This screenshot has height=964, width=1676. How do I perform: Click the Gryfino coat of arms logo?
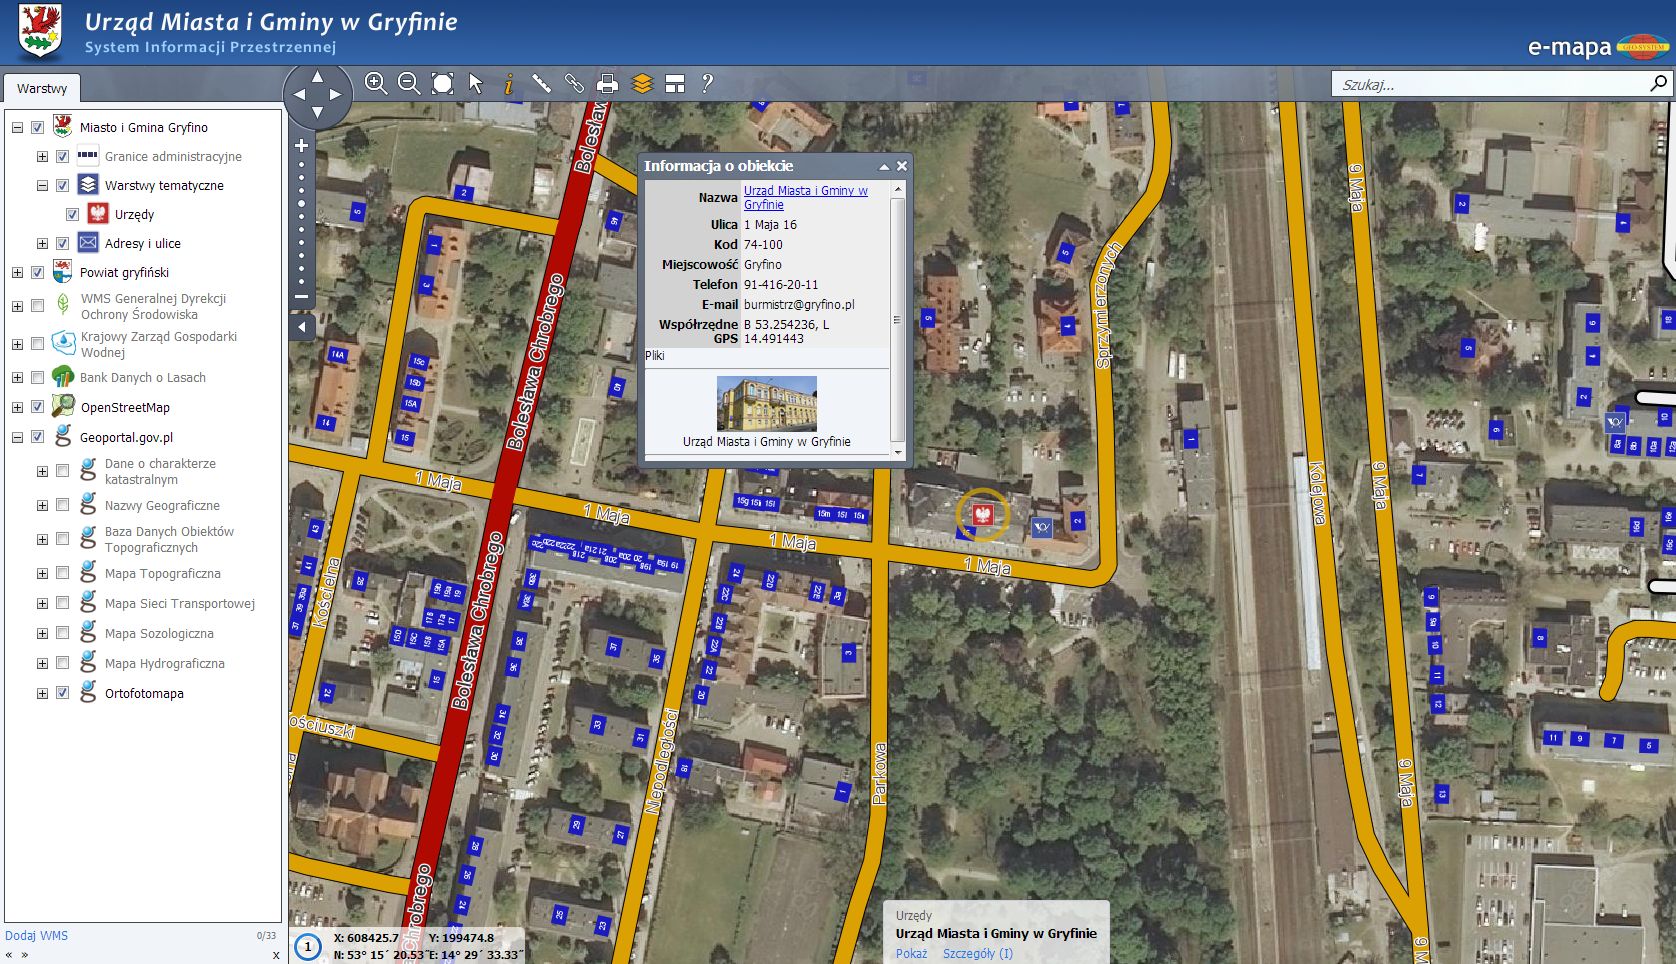pos(40,33)
